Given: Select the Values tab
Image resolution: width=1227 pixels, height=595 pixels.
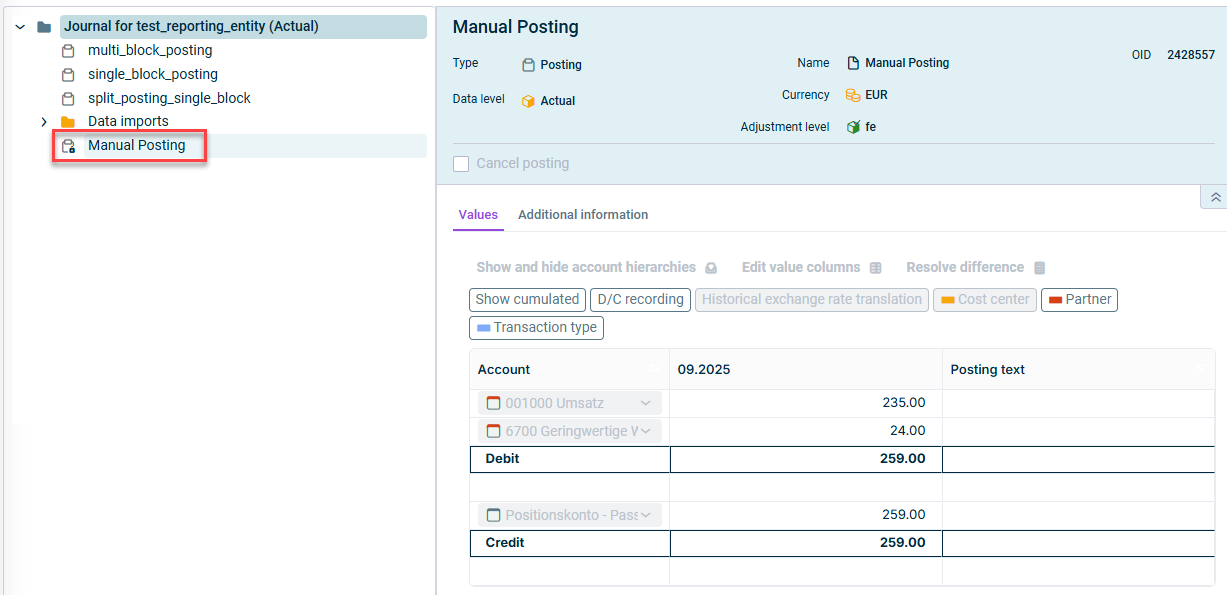Looking at the screenshot, I should 478,215.
